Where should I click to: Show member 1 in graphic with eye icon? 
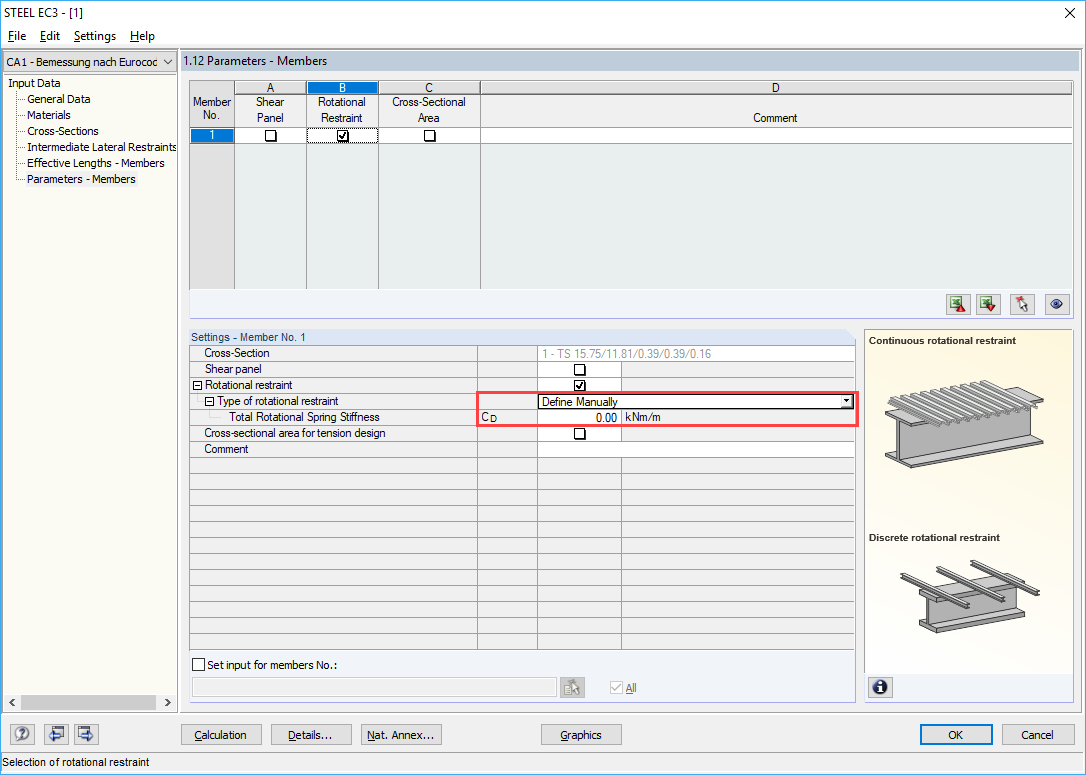click(x=1056, y=304)
